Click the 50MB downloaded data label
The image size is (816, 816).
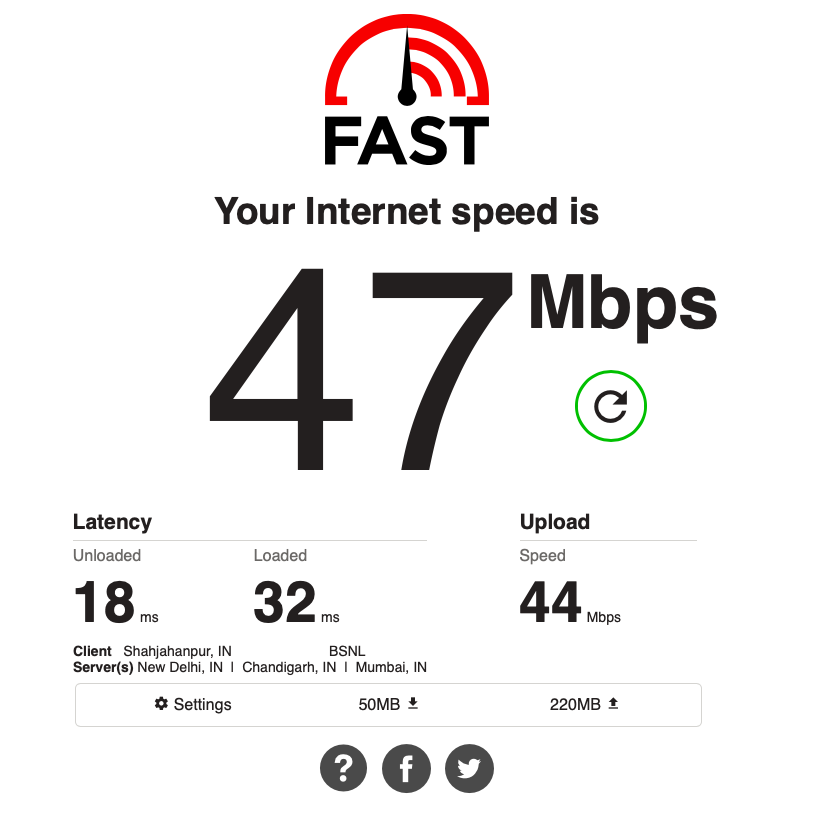coord(379,704)
